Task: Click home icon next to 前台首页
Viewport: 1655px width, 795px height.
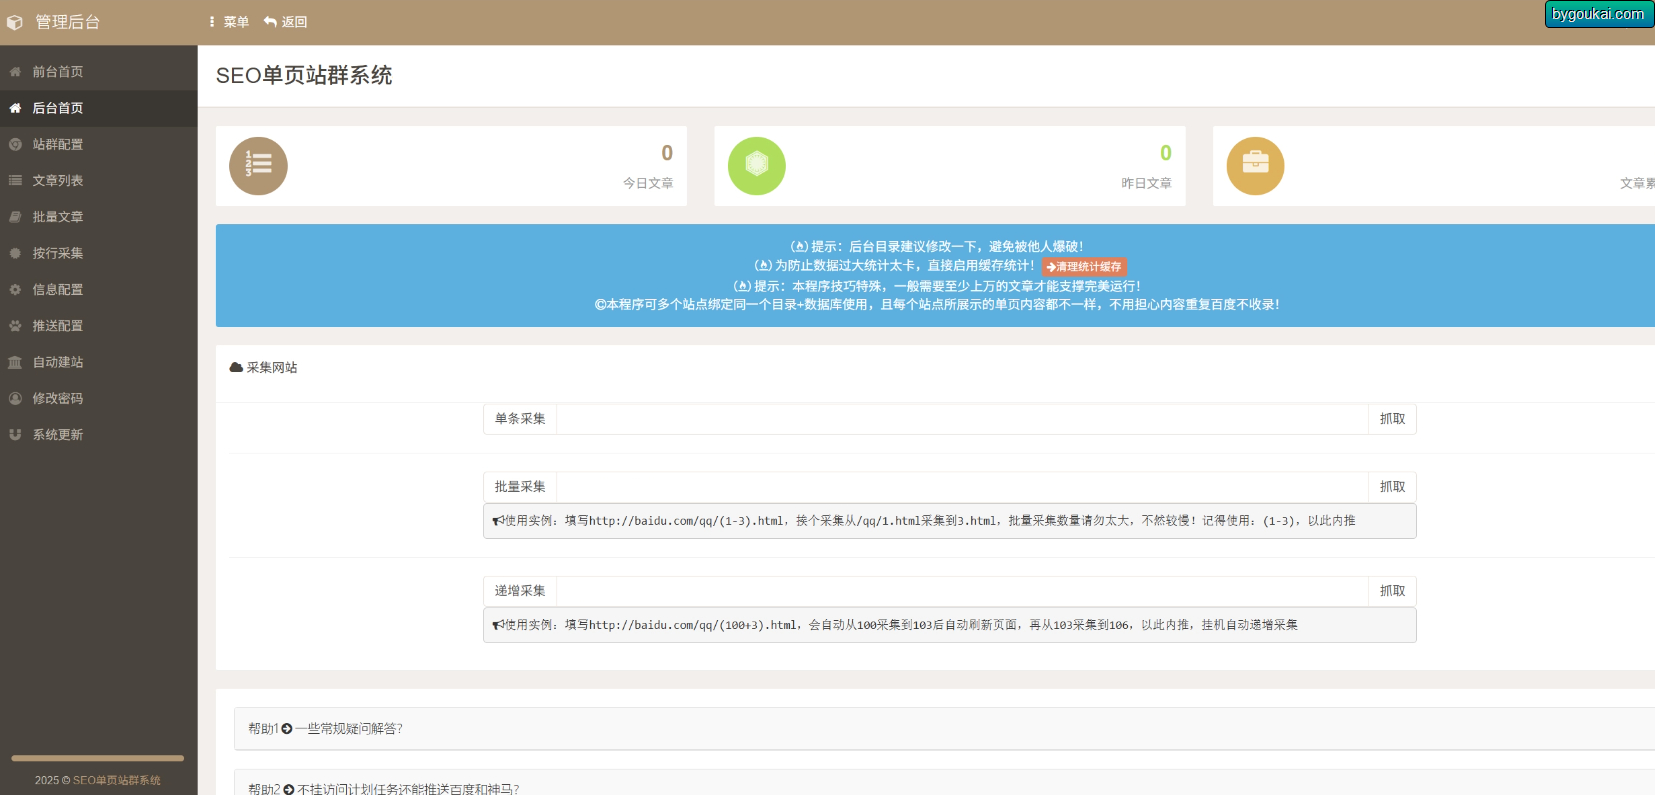Action: click(15, 72)
